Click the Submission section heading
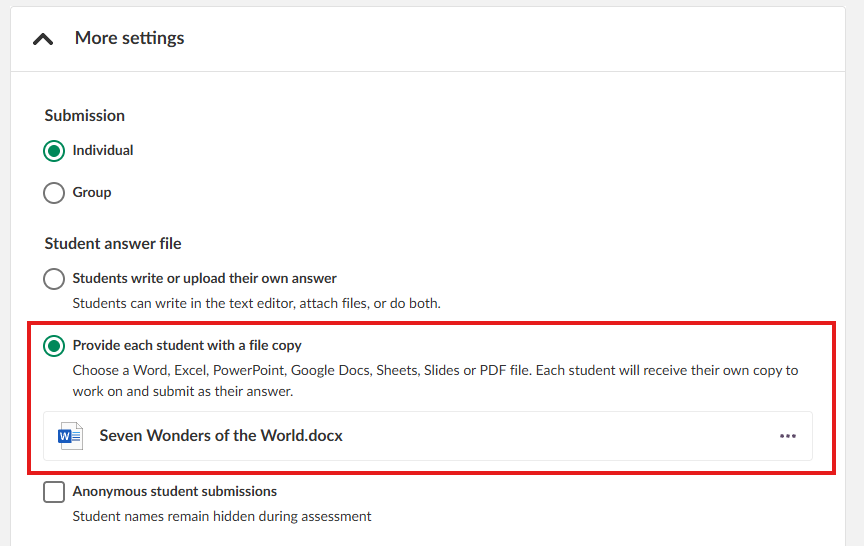 coord(85,116)
